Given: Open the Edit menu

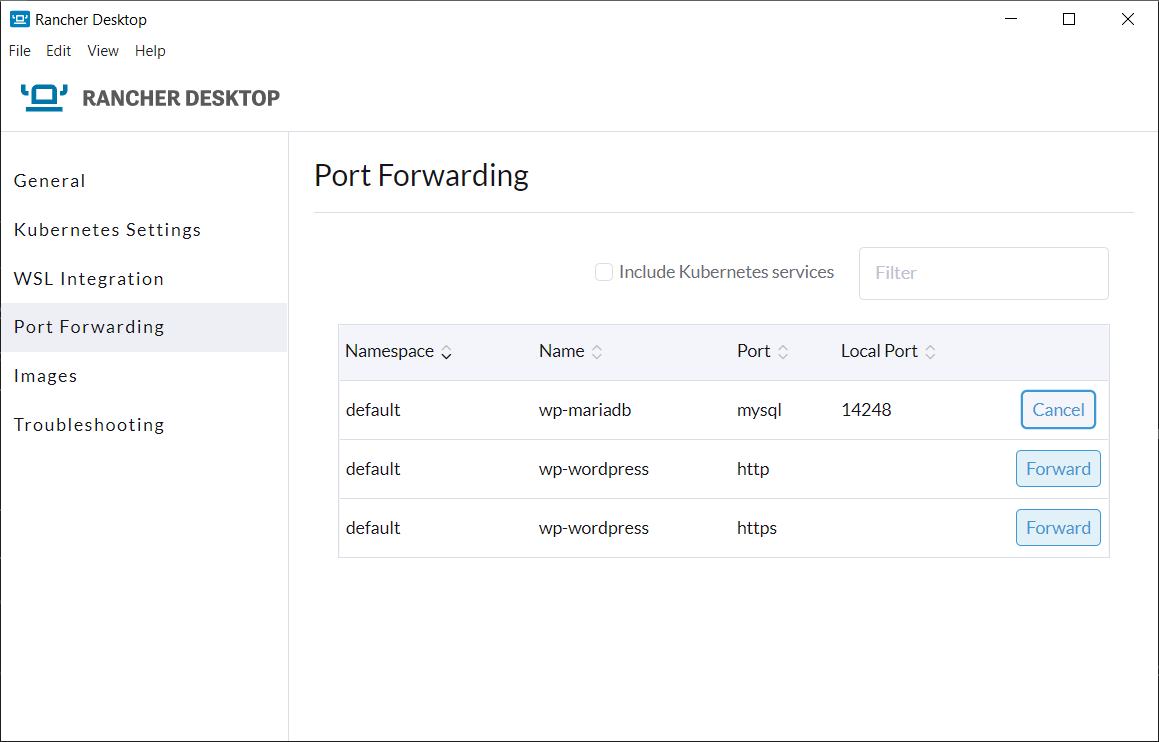Looking at the screenshot, I should (x=58, y=51).
